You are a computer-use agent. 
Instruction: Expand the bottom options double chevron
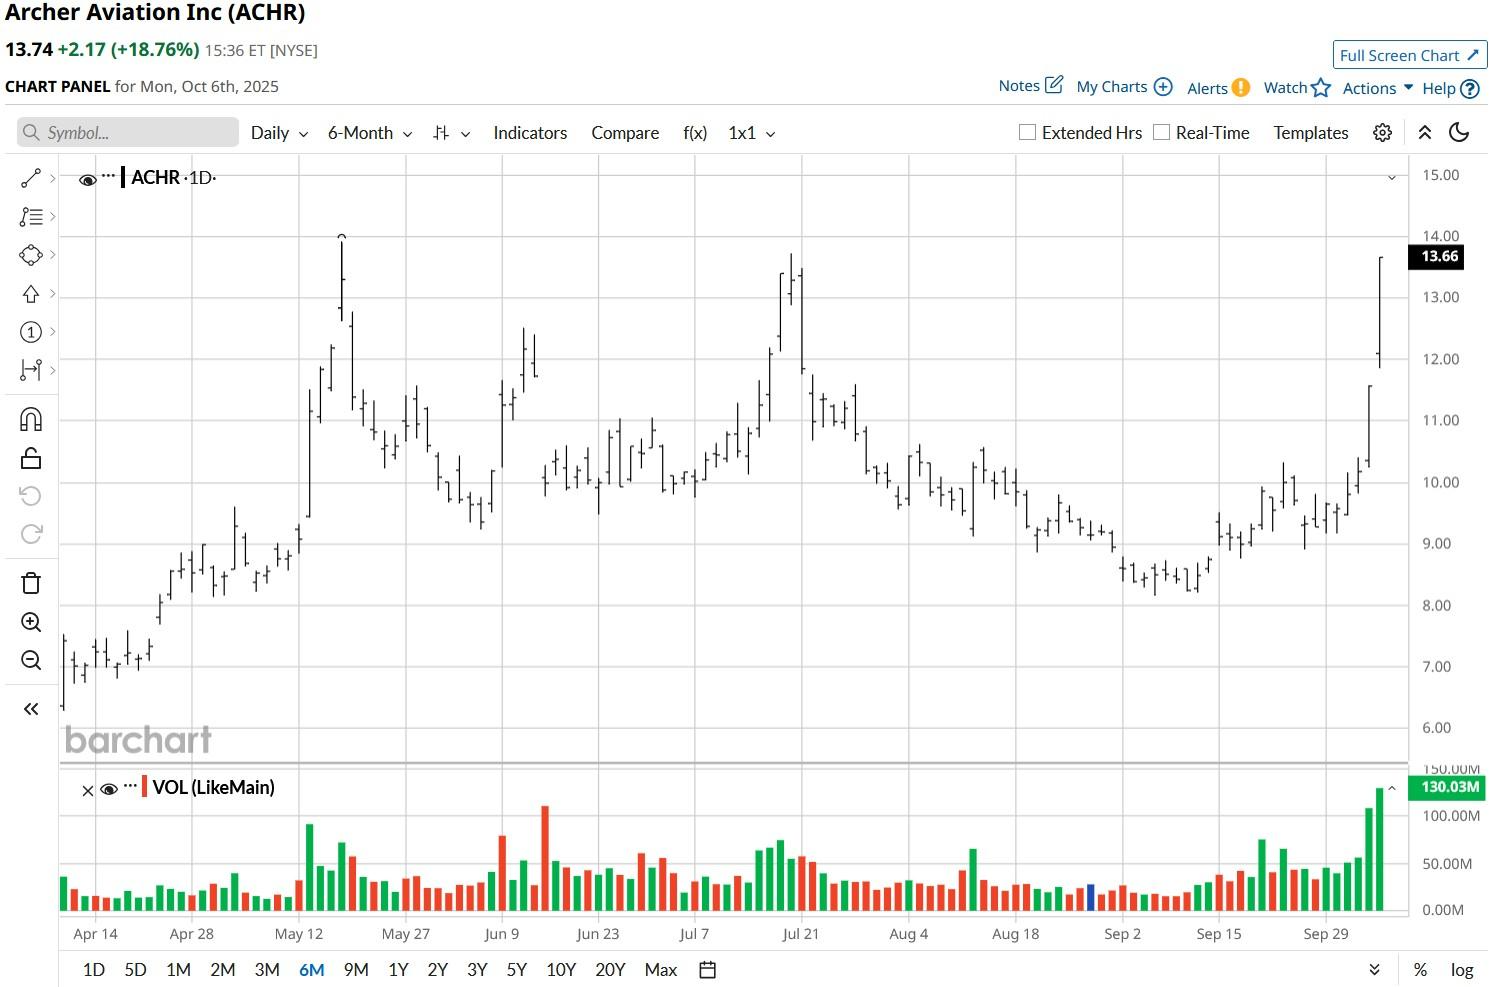click(x=1375, y=970)
